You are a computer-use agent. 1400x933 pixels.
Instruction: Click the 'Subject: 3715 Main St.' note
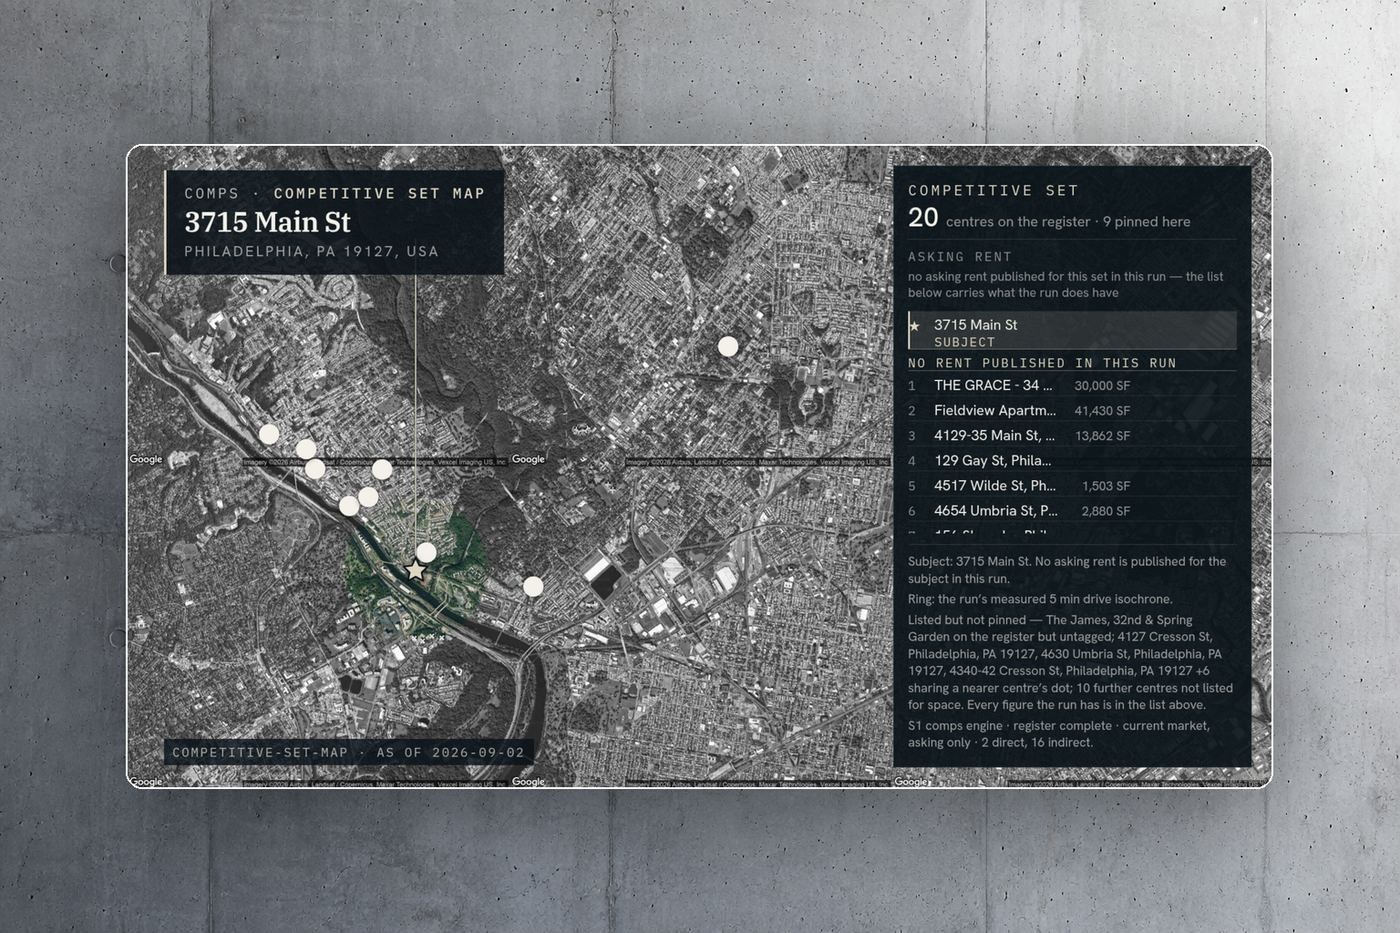[1067, 570]
